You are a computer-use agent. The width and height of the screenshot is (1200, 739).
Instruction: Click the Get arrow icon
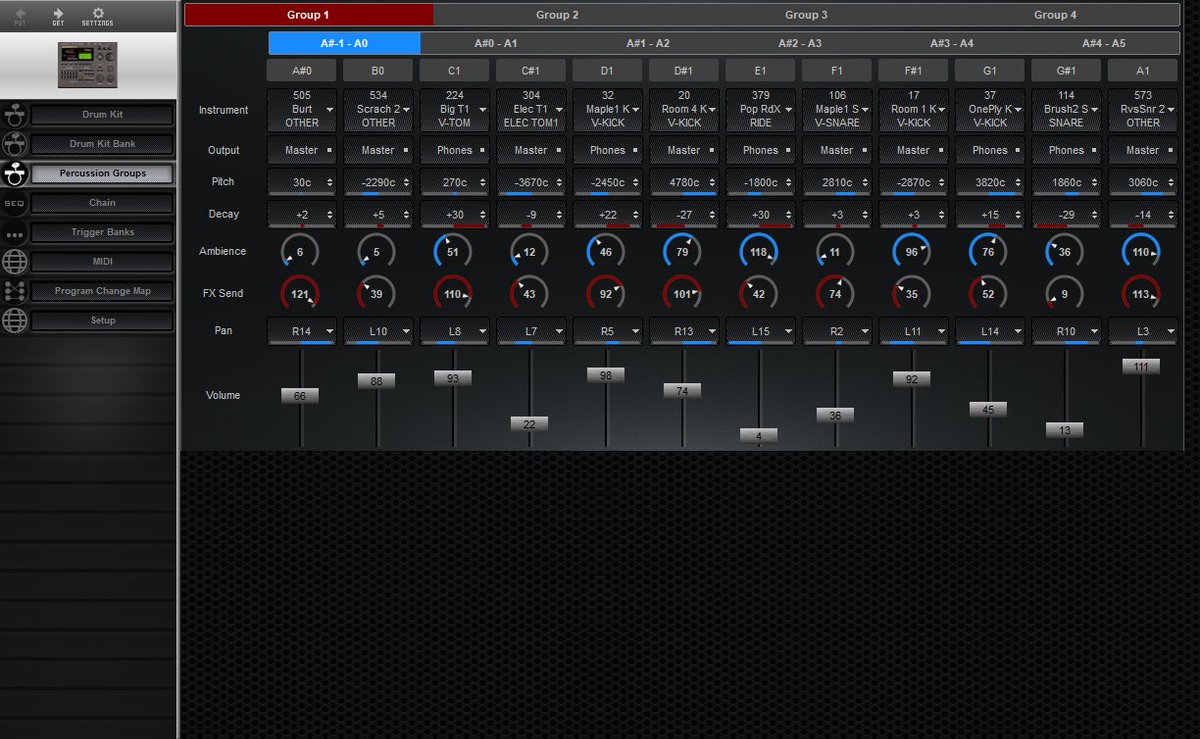(58, 16)
